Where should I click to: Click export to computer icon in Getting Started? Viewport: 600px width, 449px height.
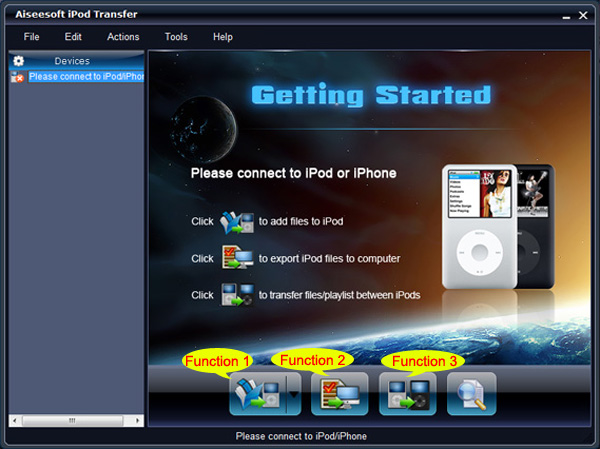pos(237,257)
